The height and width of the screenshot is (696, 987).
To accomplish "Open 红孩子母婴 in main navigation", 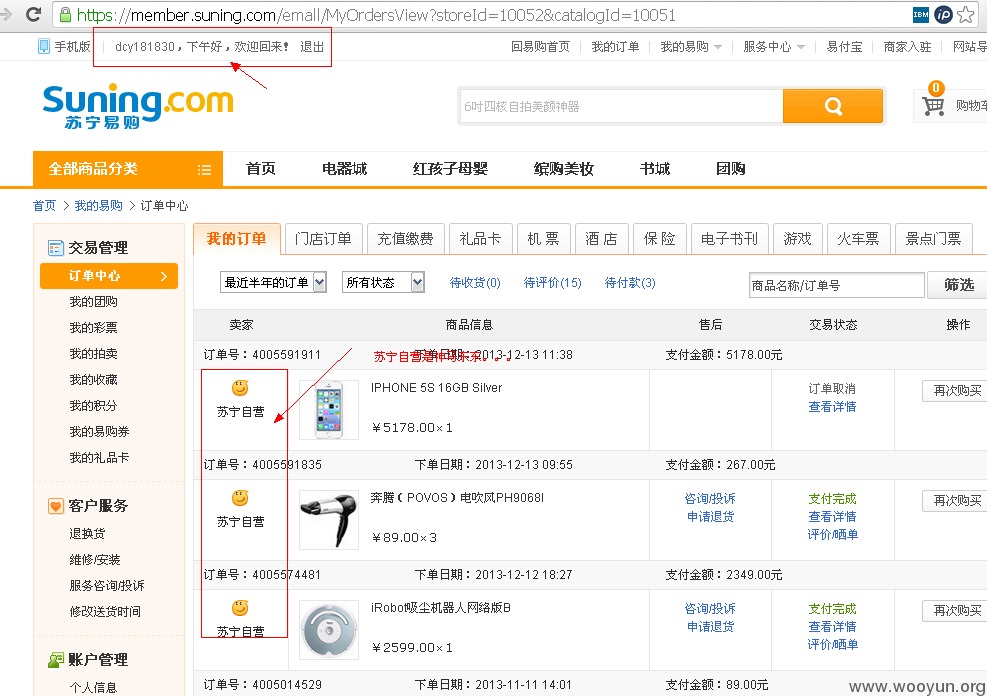I will click(450, 169).
